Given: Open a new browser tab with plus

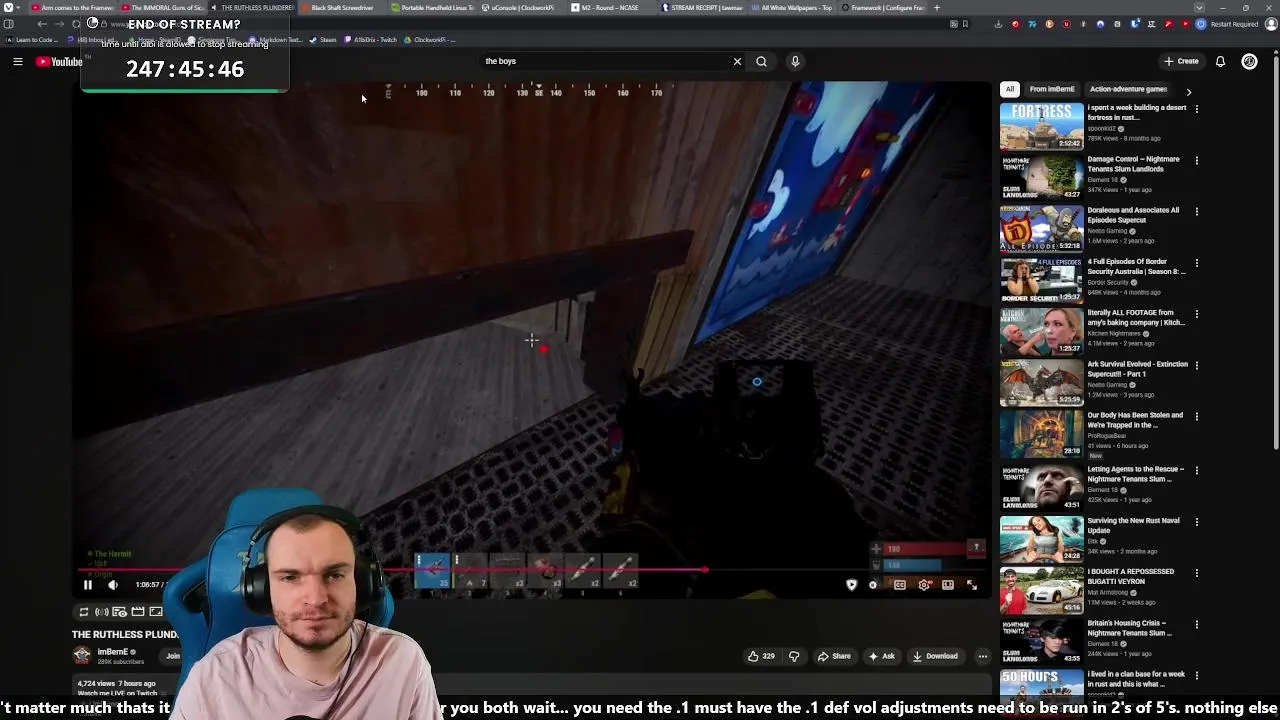Looking at the screenshot, I should 936,8.
